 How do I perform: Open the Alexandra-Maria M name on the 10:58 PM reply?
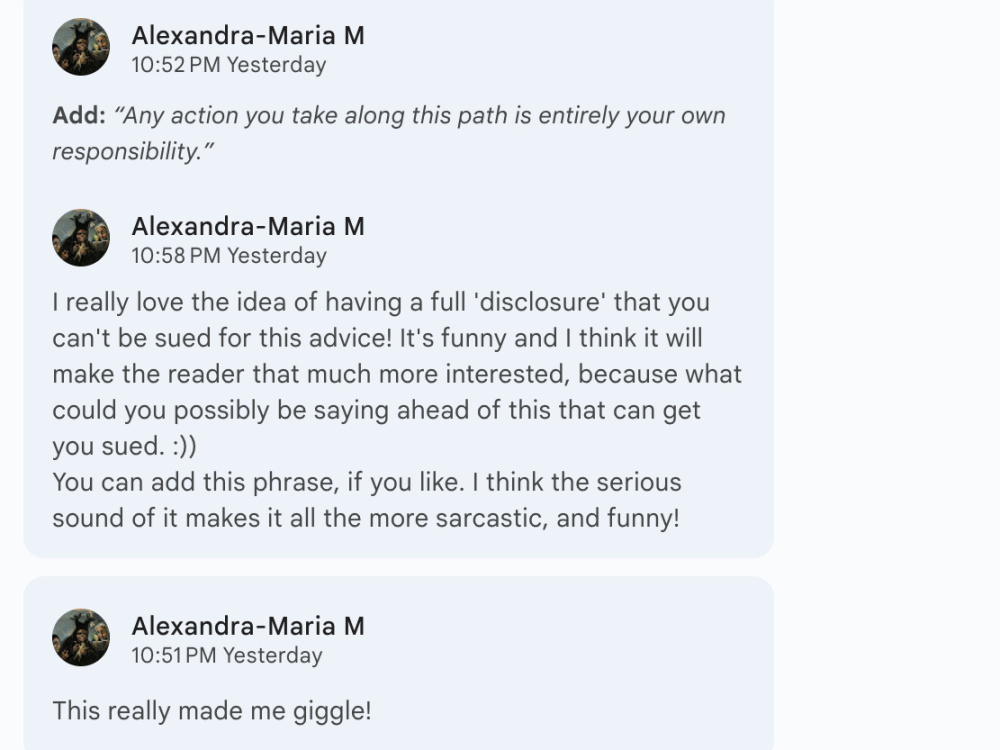point(248,226)
